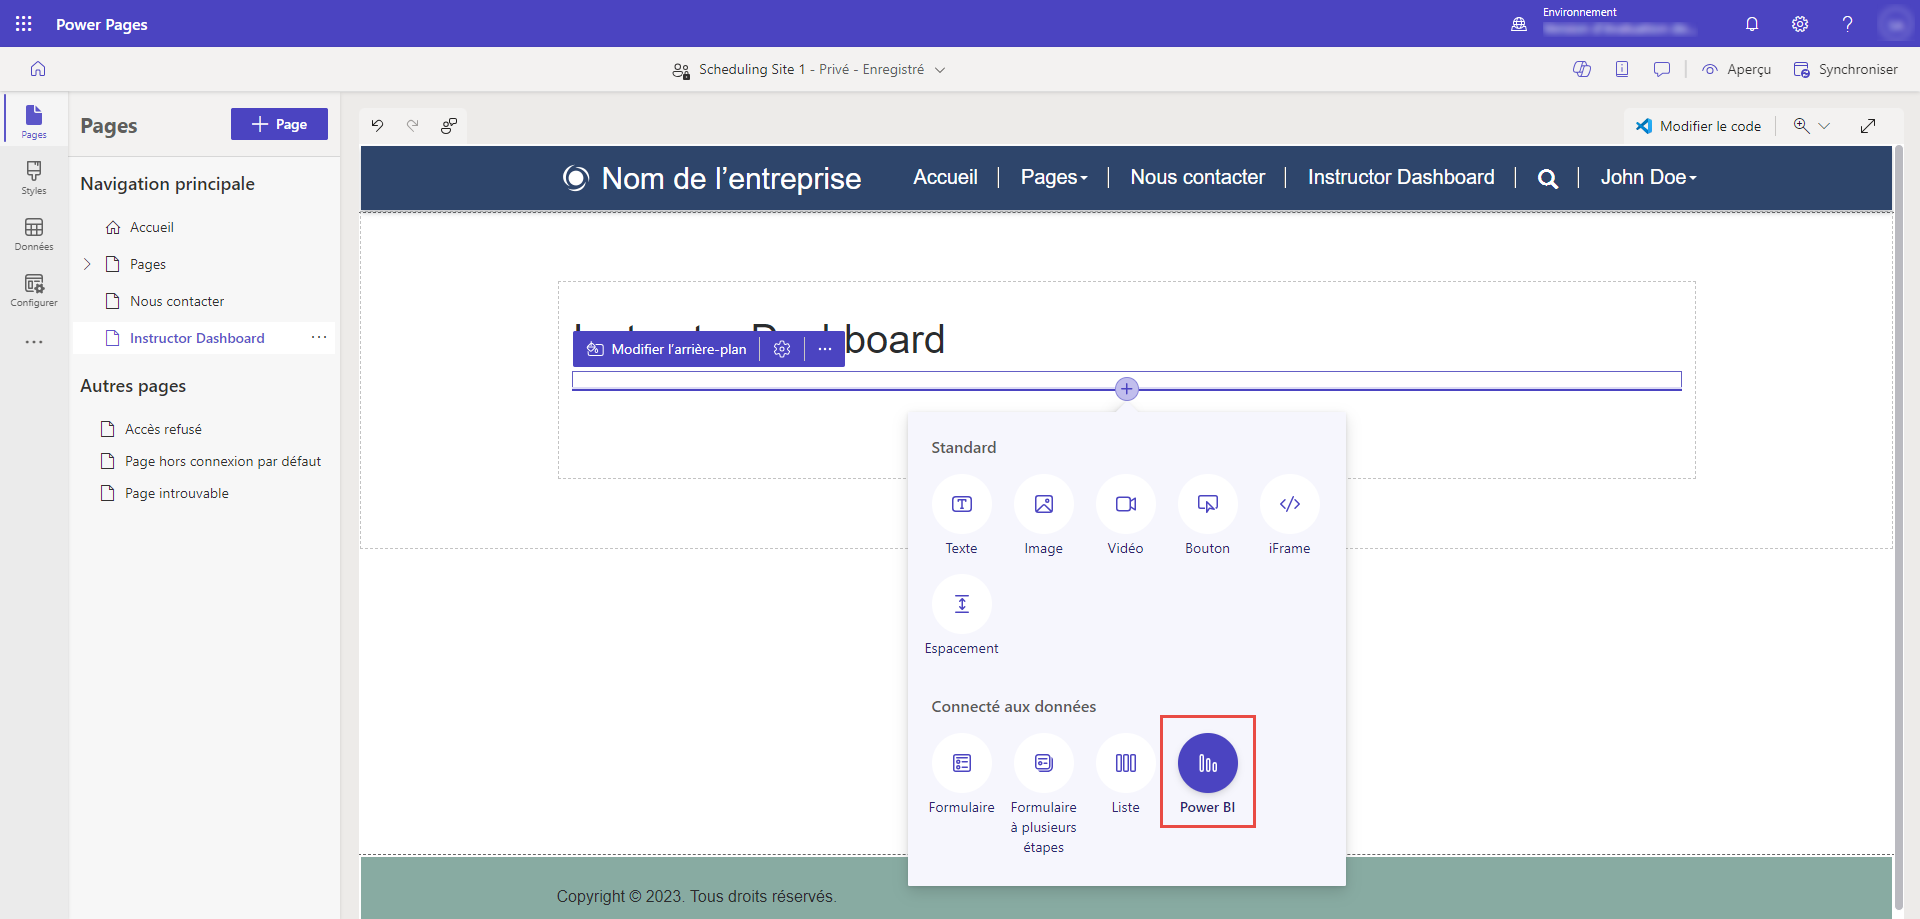Expand editor to full screen
Screen dimensions: 1920x919
(1868, 126)
